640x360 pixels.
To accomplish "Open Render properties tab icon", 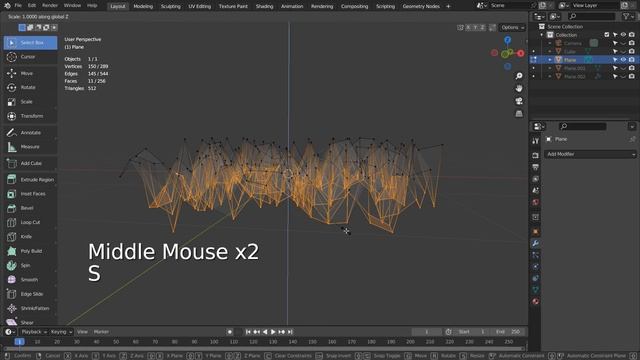I will click(536, 156).
